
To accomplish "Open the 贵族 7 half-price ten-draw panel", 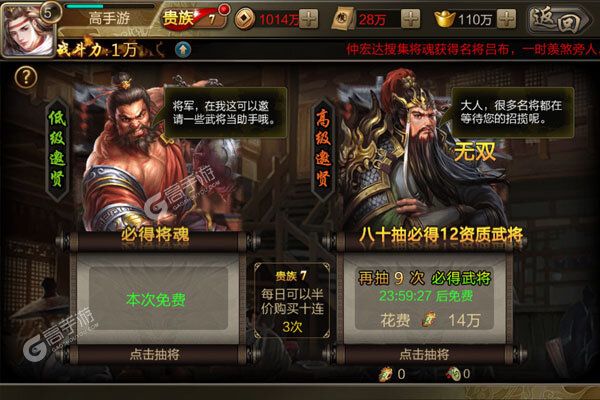I will [x=292, y=301].
